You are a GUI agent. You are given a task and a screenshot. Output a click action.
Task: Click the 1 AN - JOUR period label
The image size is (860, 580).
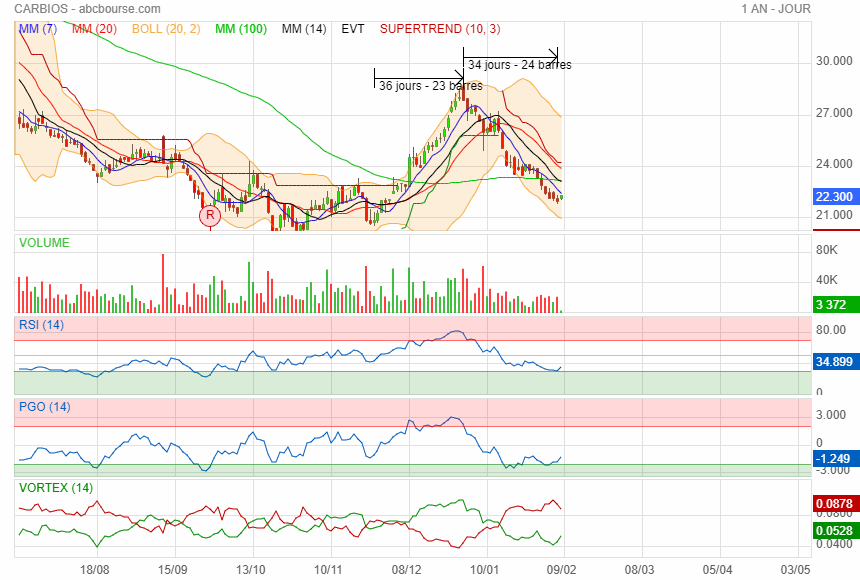tap(776, 9)
